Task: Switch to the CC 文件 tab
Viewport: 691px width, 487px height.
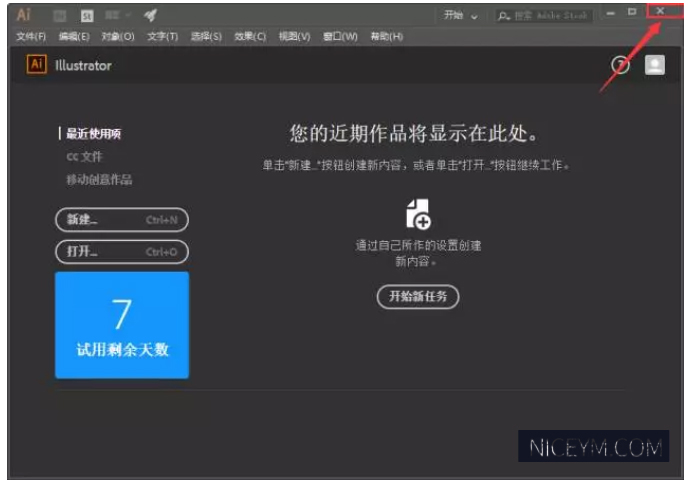Action: pos(84,156)
